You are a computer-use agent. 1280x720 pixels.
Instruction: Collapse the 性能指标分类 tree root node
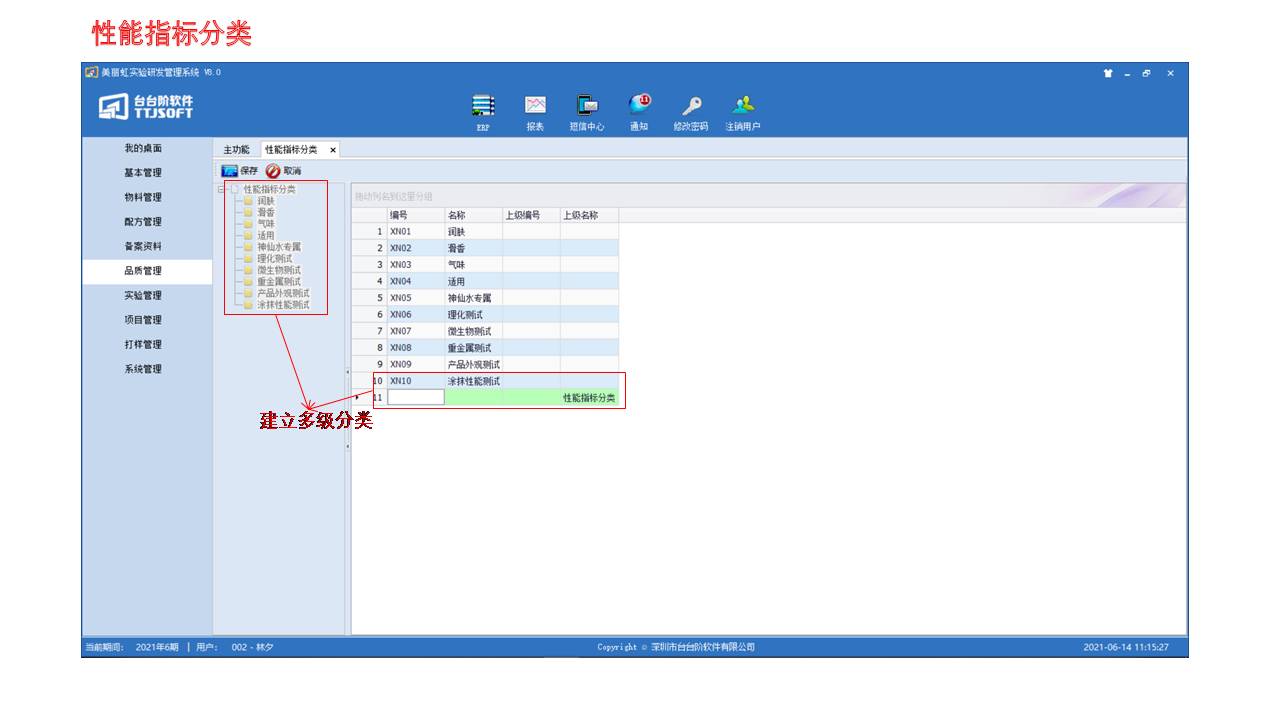pos(221,189)
